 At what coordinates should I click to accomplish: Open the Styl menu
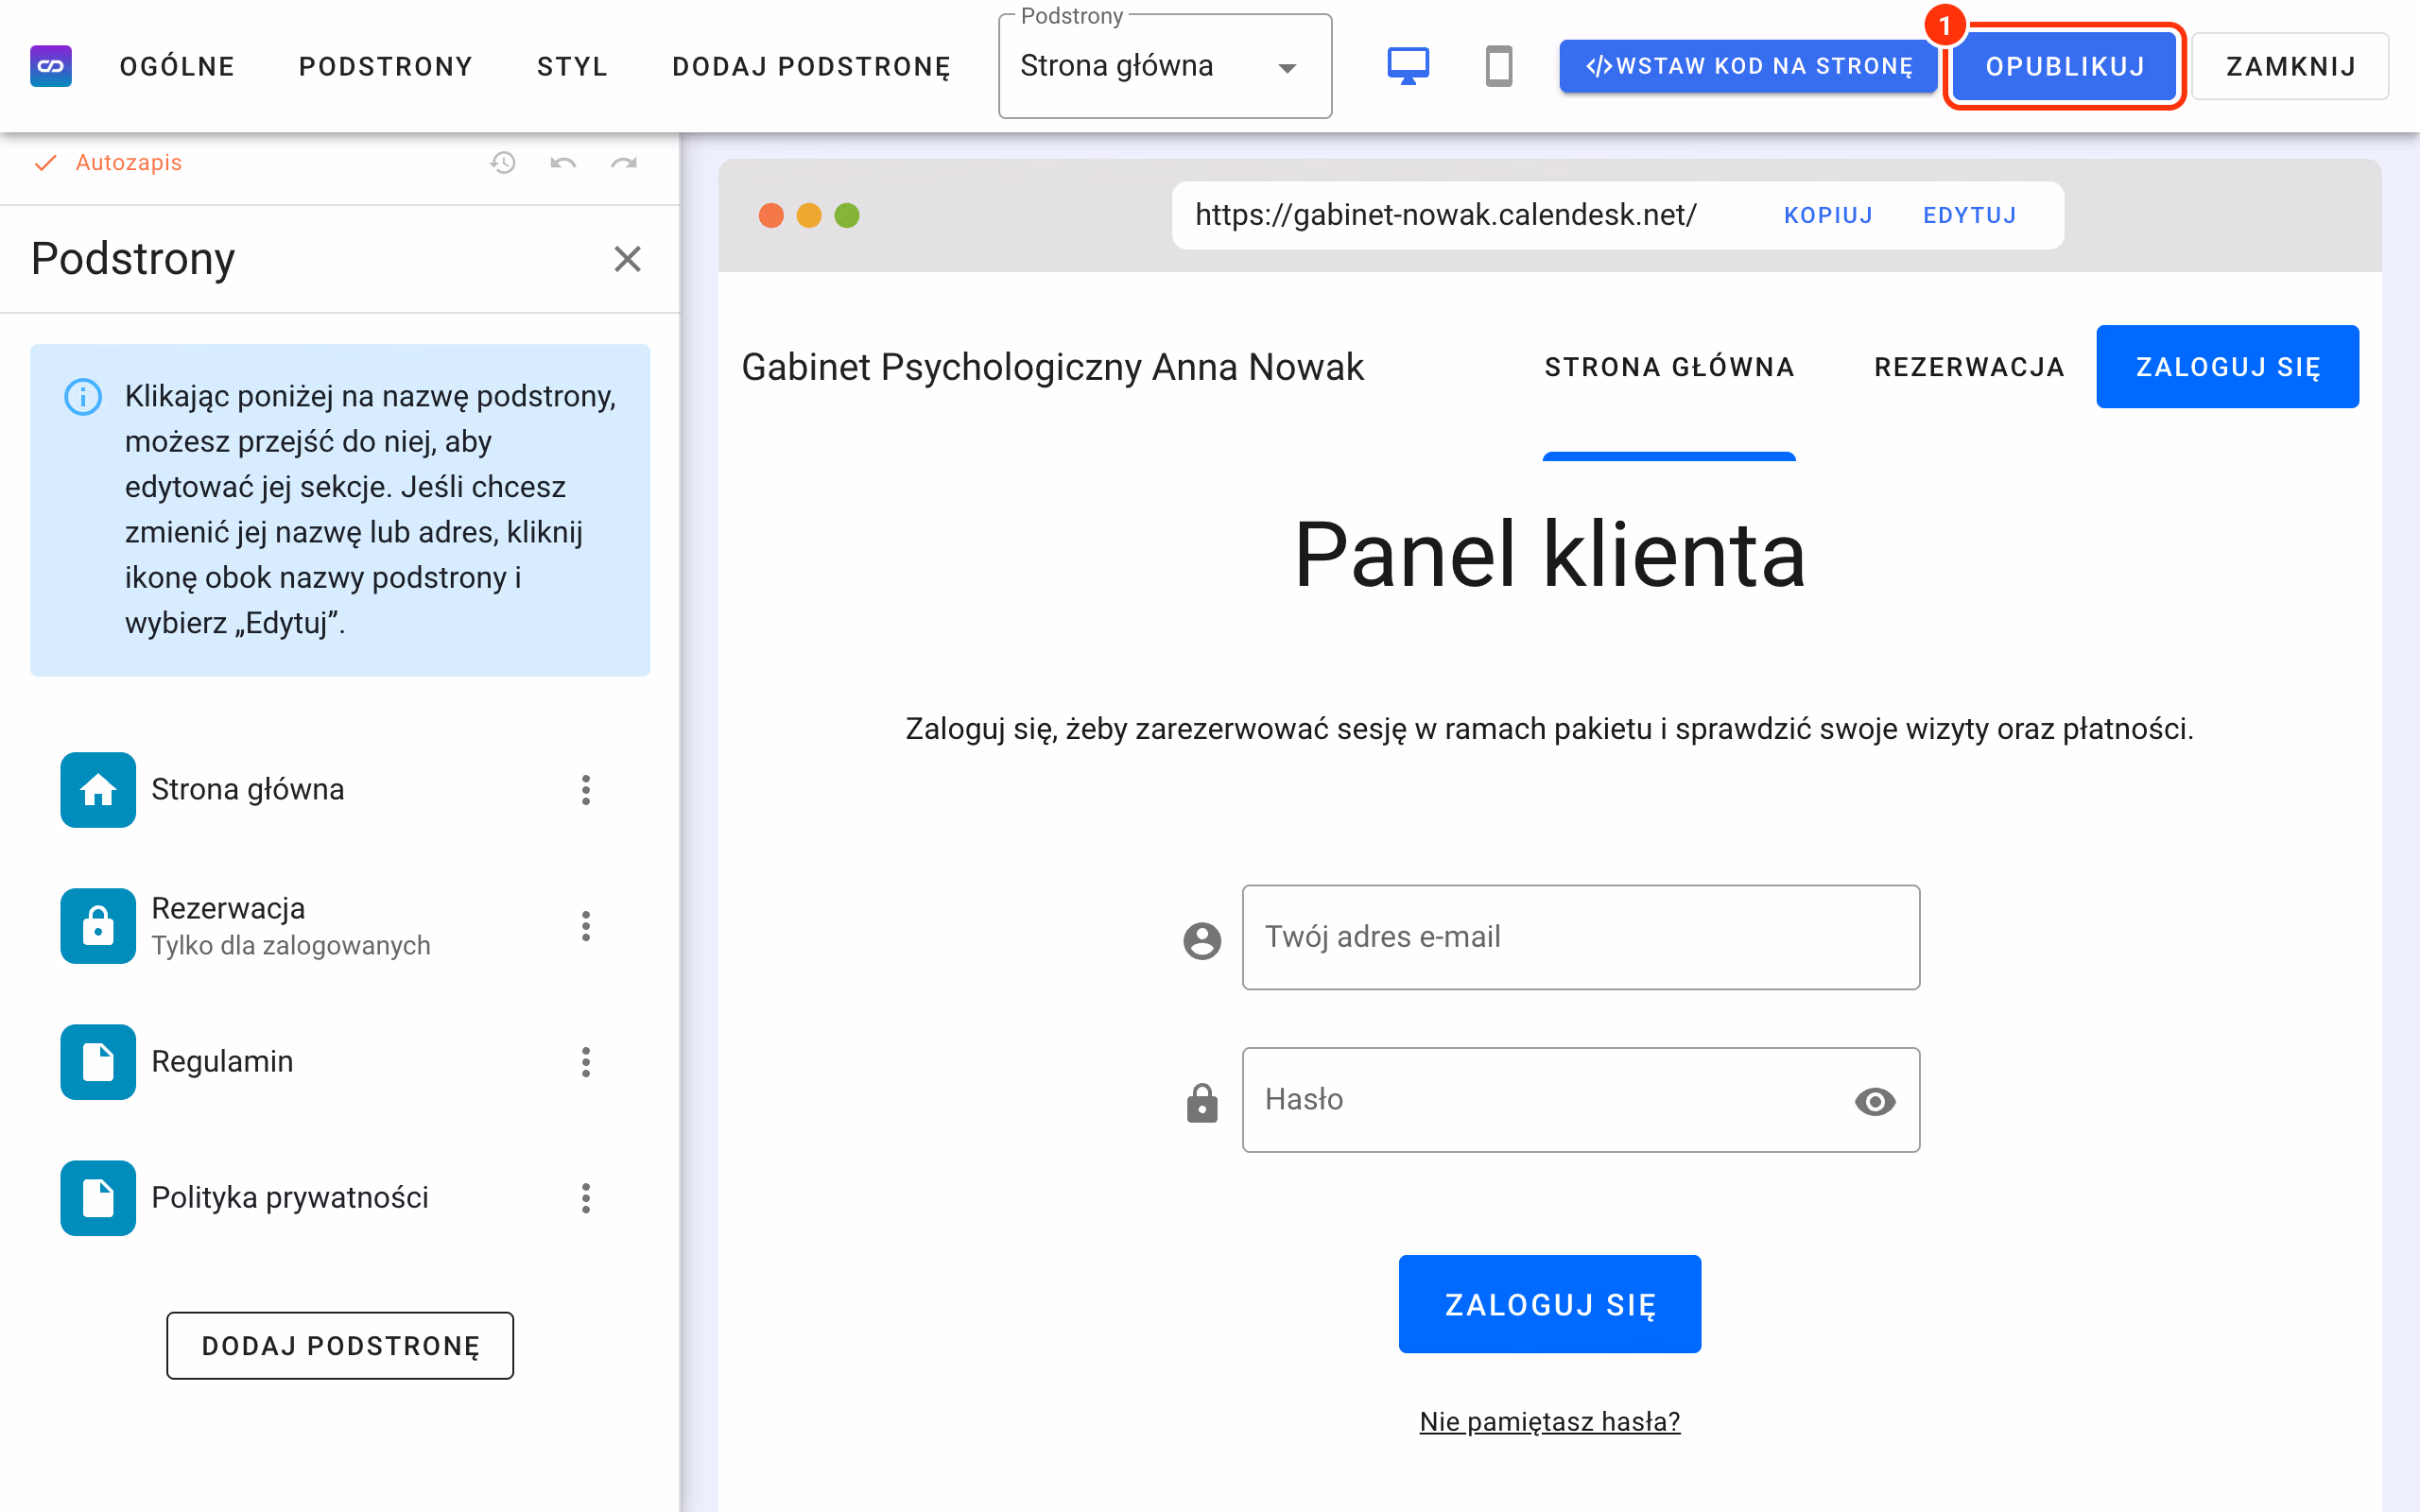pos(572,67)
